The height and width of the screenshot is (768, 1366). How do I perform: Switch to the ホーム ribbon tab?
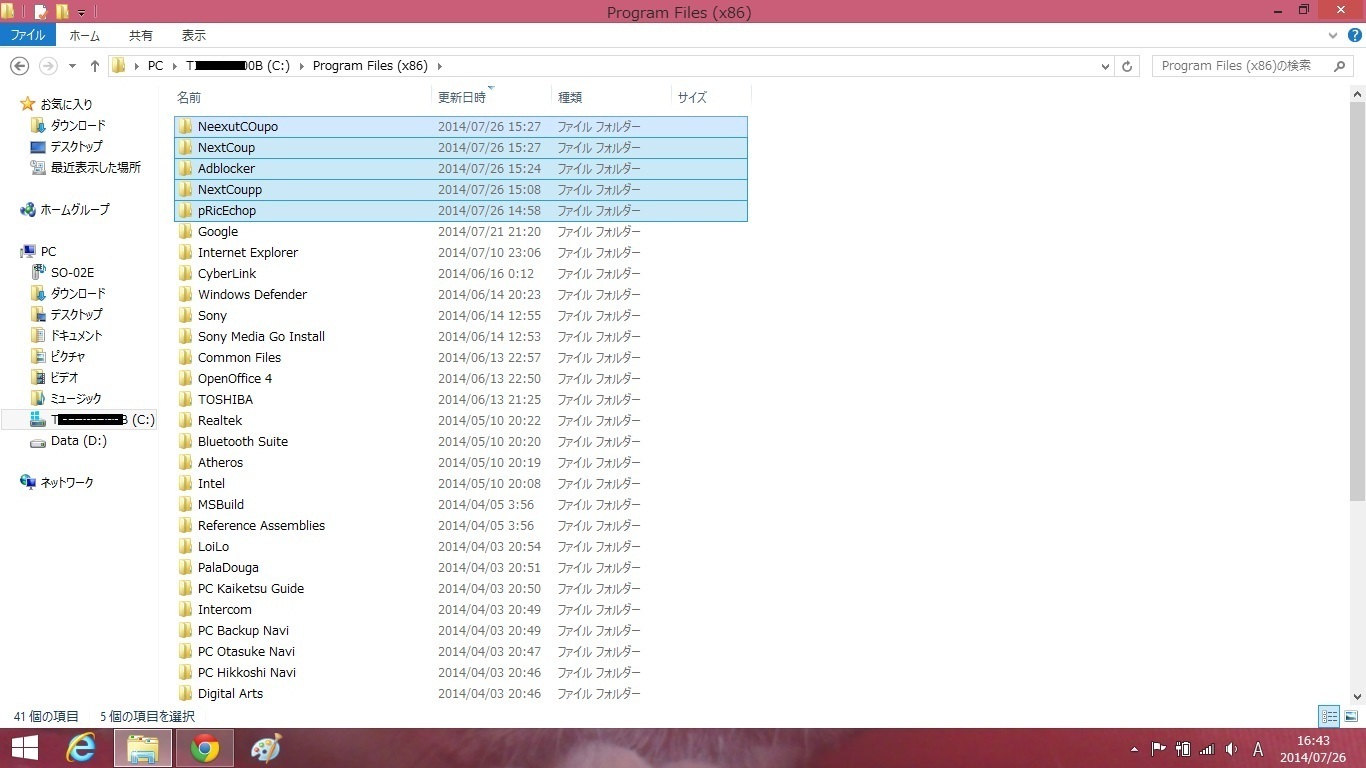click(x=84, y=35)
